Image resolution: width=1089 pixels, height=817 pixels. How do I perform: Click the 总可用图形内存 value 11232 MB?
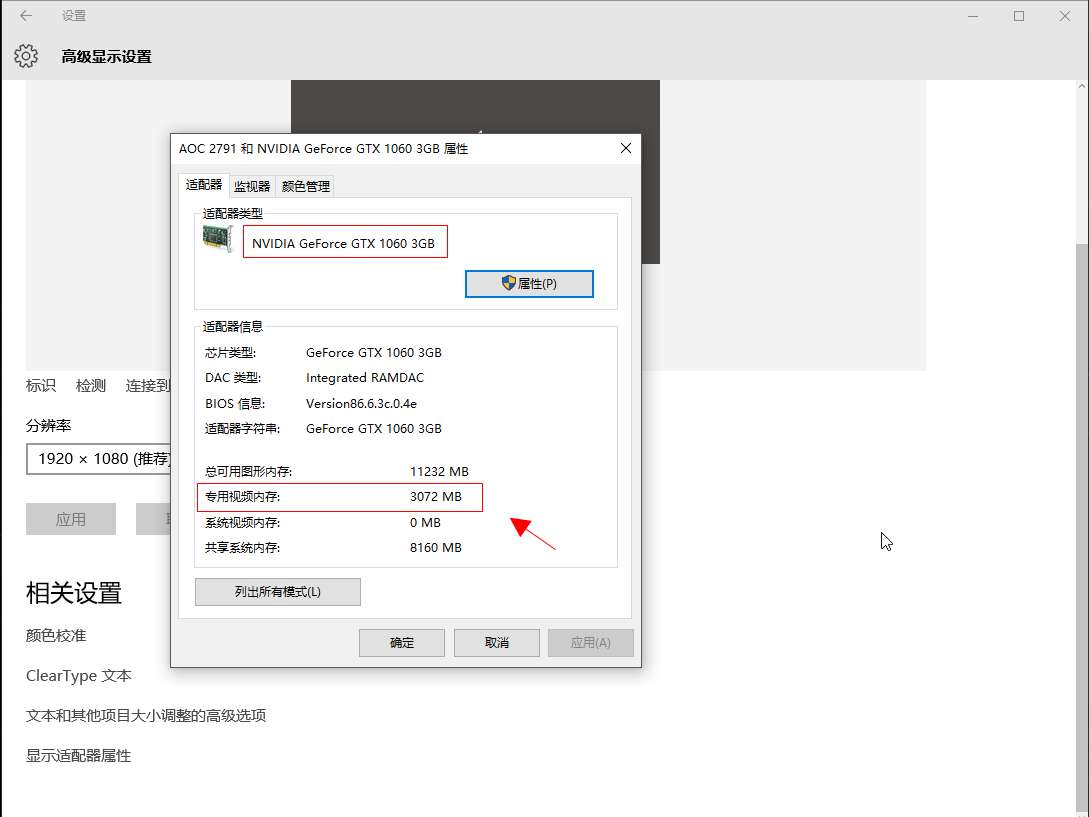point(439,472)
